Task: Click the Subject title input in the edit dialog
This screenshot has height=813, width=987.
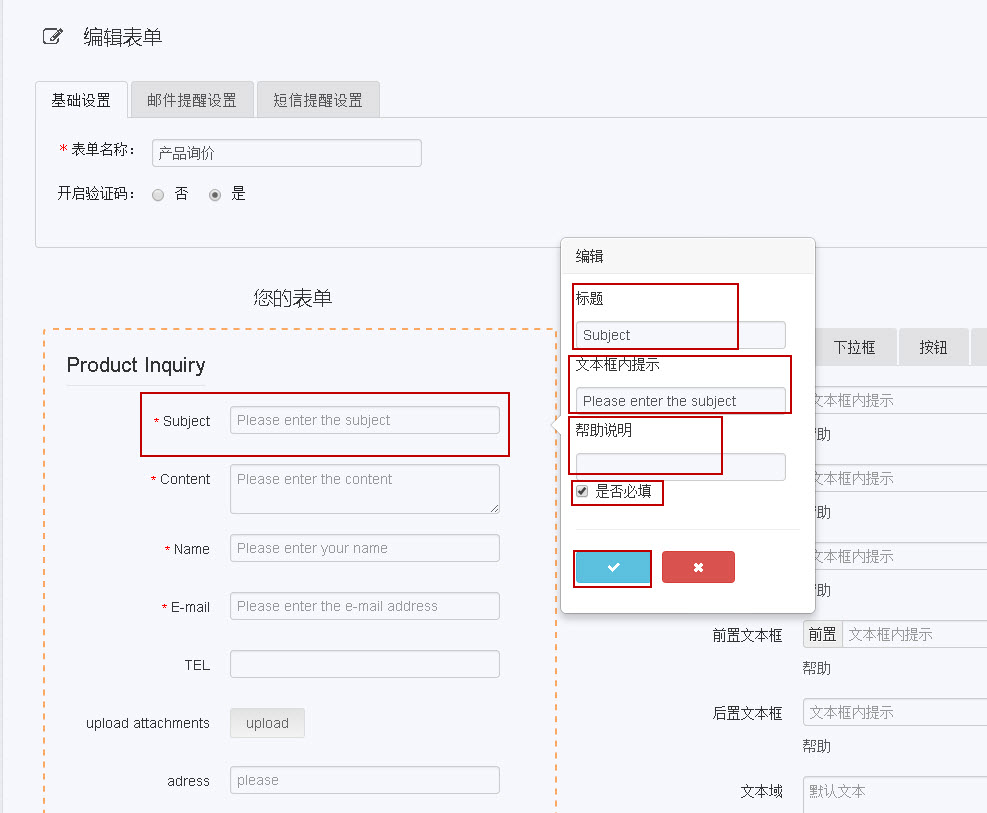Action: click(655, 334)
